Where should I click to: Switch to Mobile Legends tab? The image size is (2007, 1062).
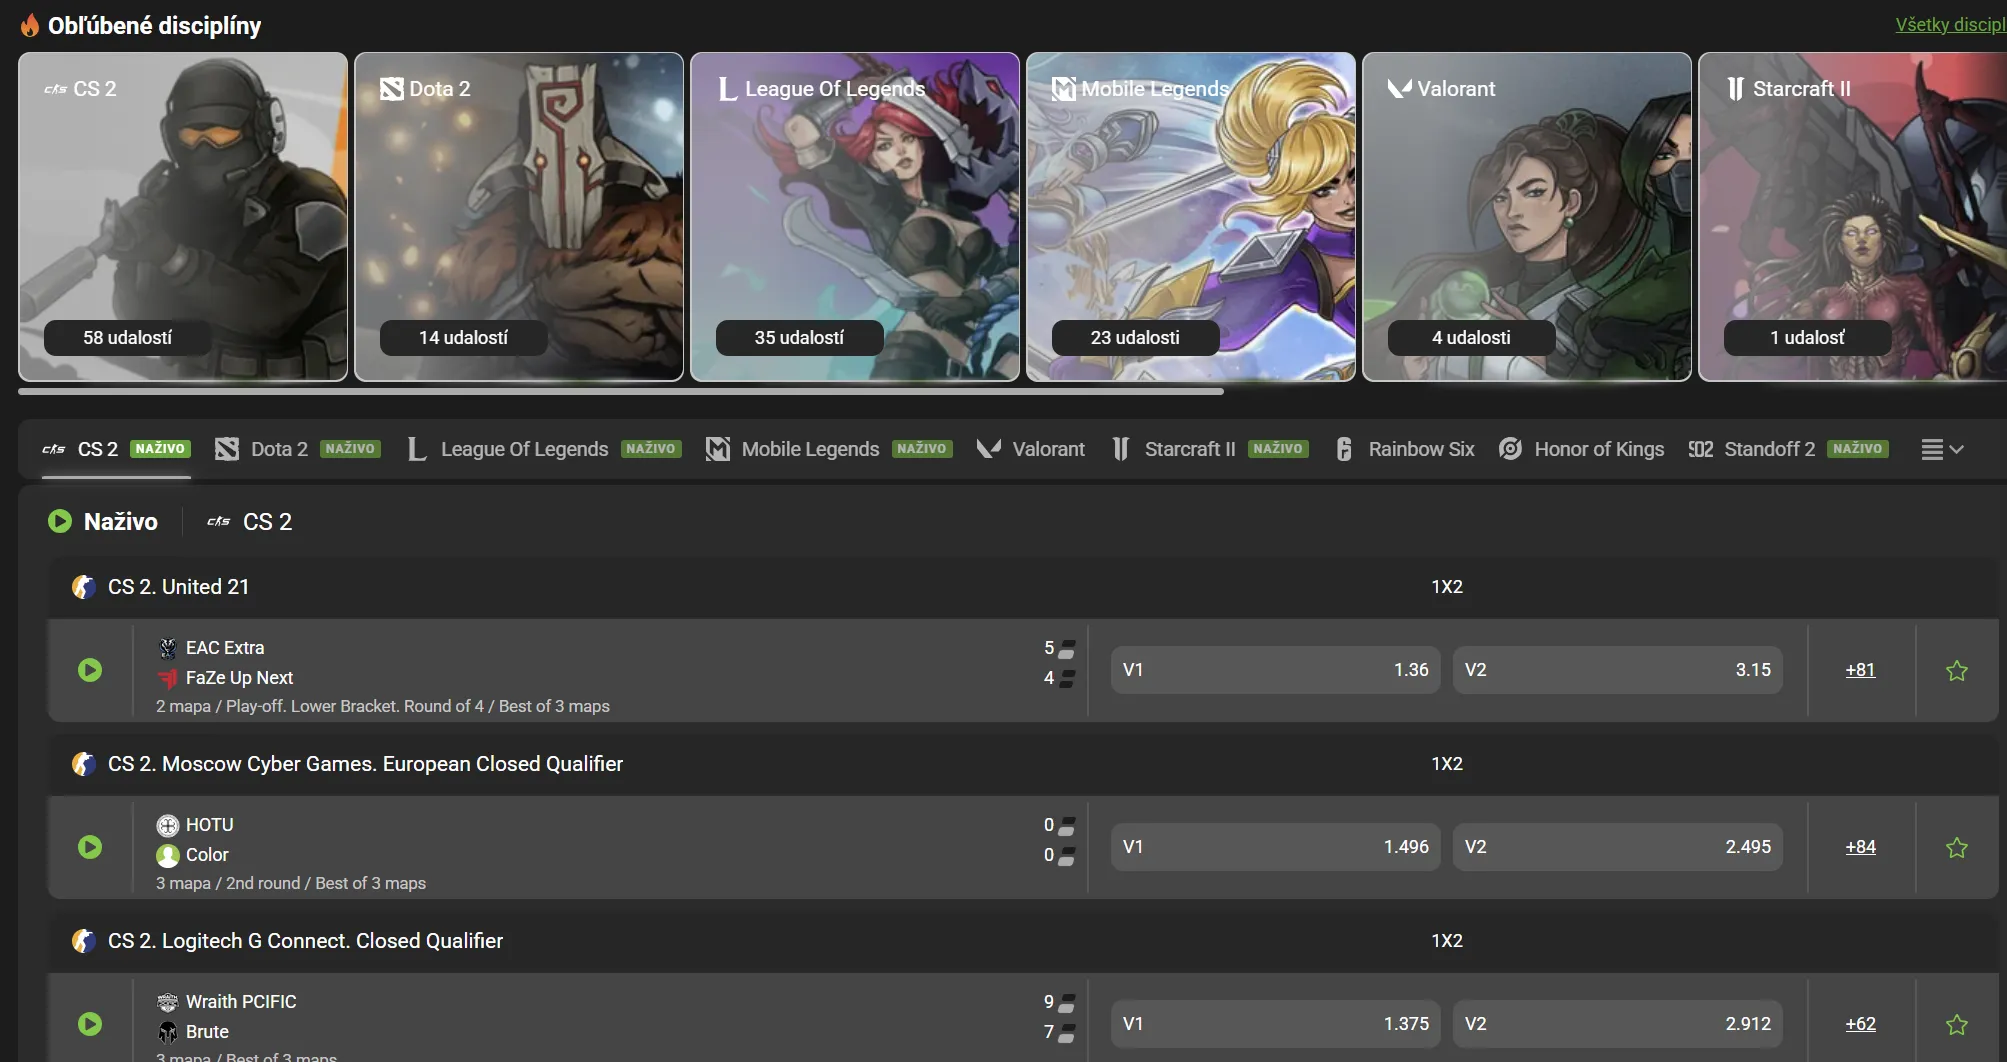click(829, 450)
